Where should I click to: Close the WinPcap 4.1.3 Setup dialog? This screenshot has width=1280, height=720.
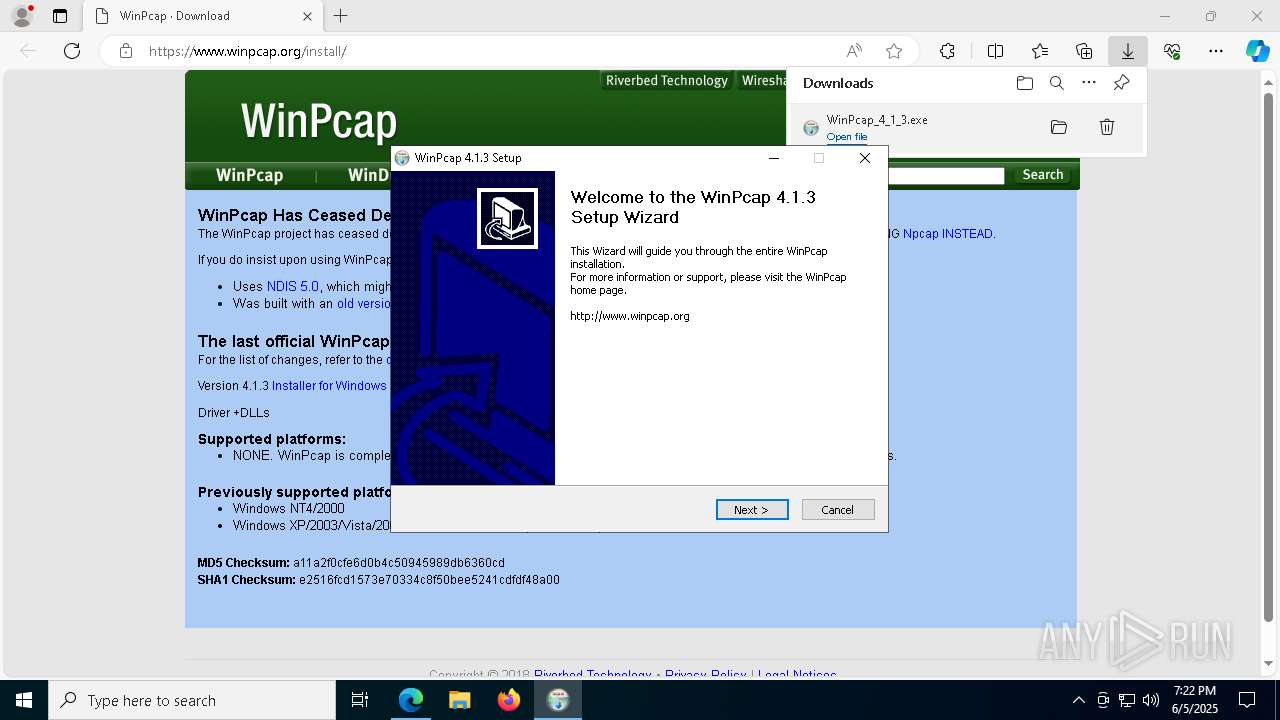[x=865, y=158]
